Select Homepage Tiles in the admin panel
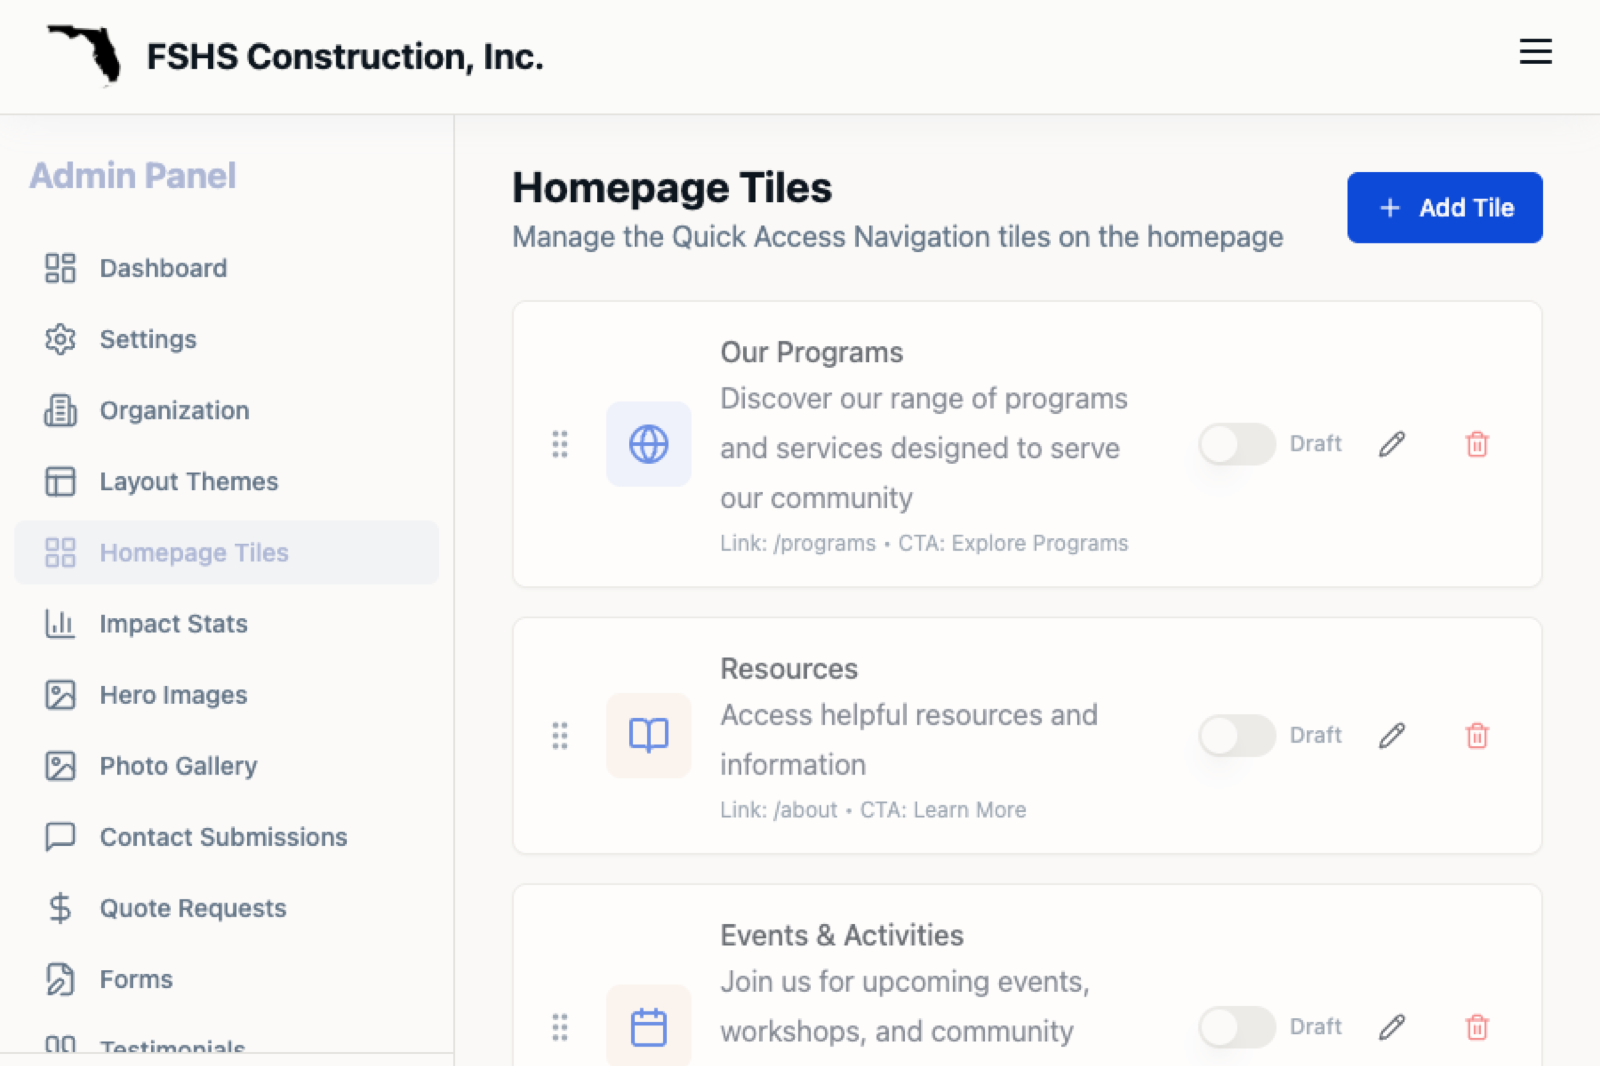The height and width of the screenshot is (1066, 1600). pyautogui.click(x=194, y=552)
